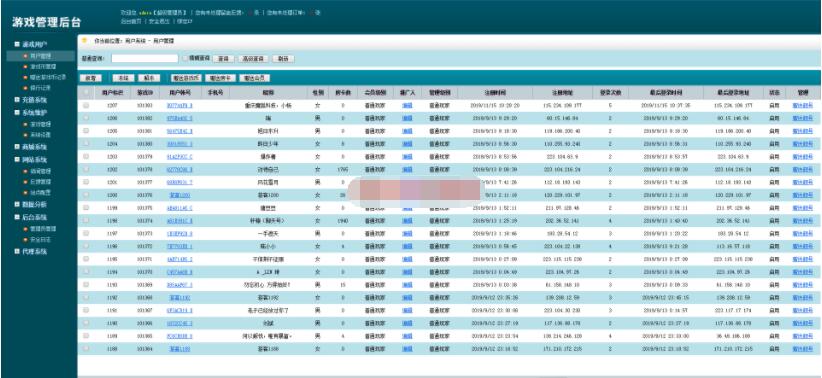Open 后台首页 in the top navigation
The image size is (822, 378).
pos(131,21)
